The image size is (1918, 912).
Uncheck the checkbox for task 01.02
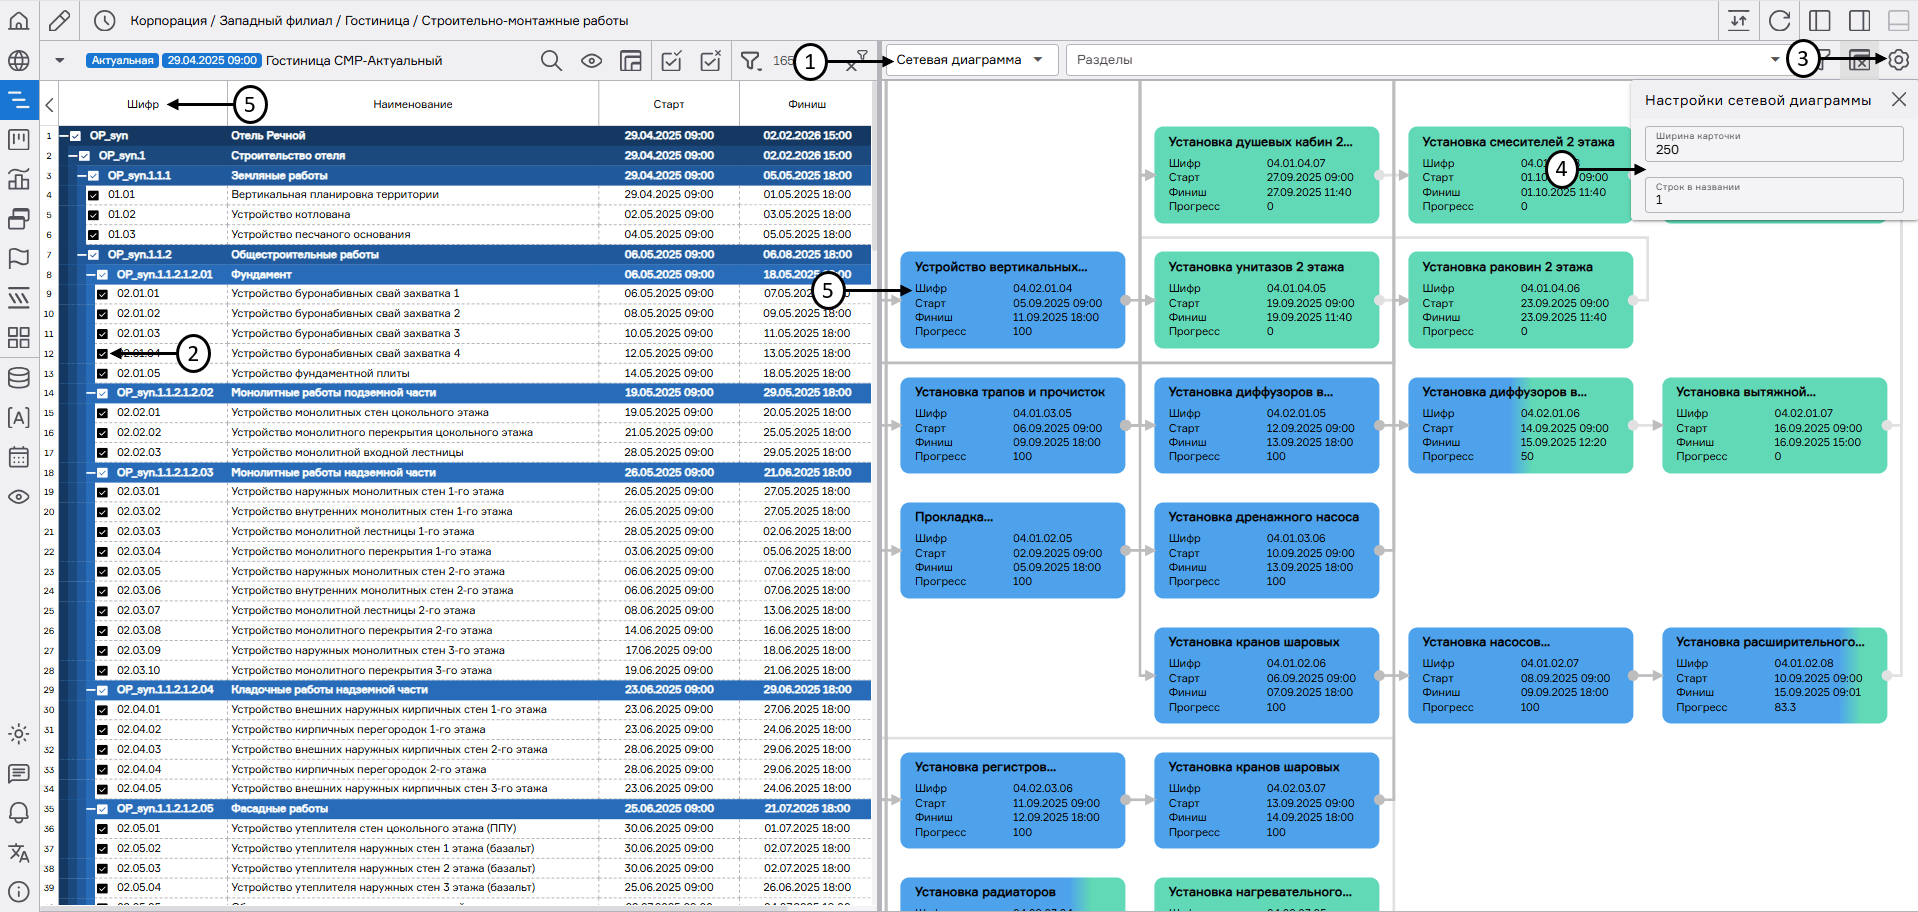click(x=93, y=215)
